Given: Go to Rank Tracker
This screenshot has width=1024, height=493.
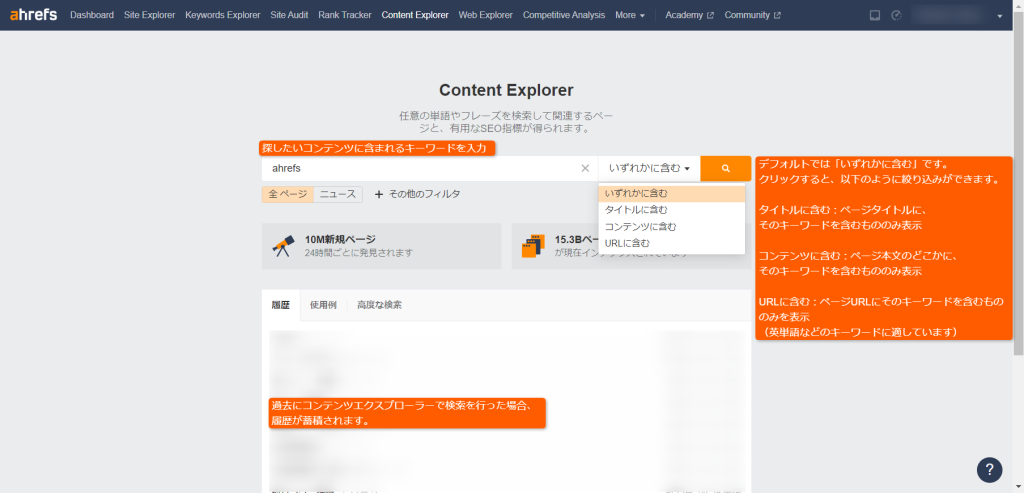Looking at the screenshot, I should point(345,15).
